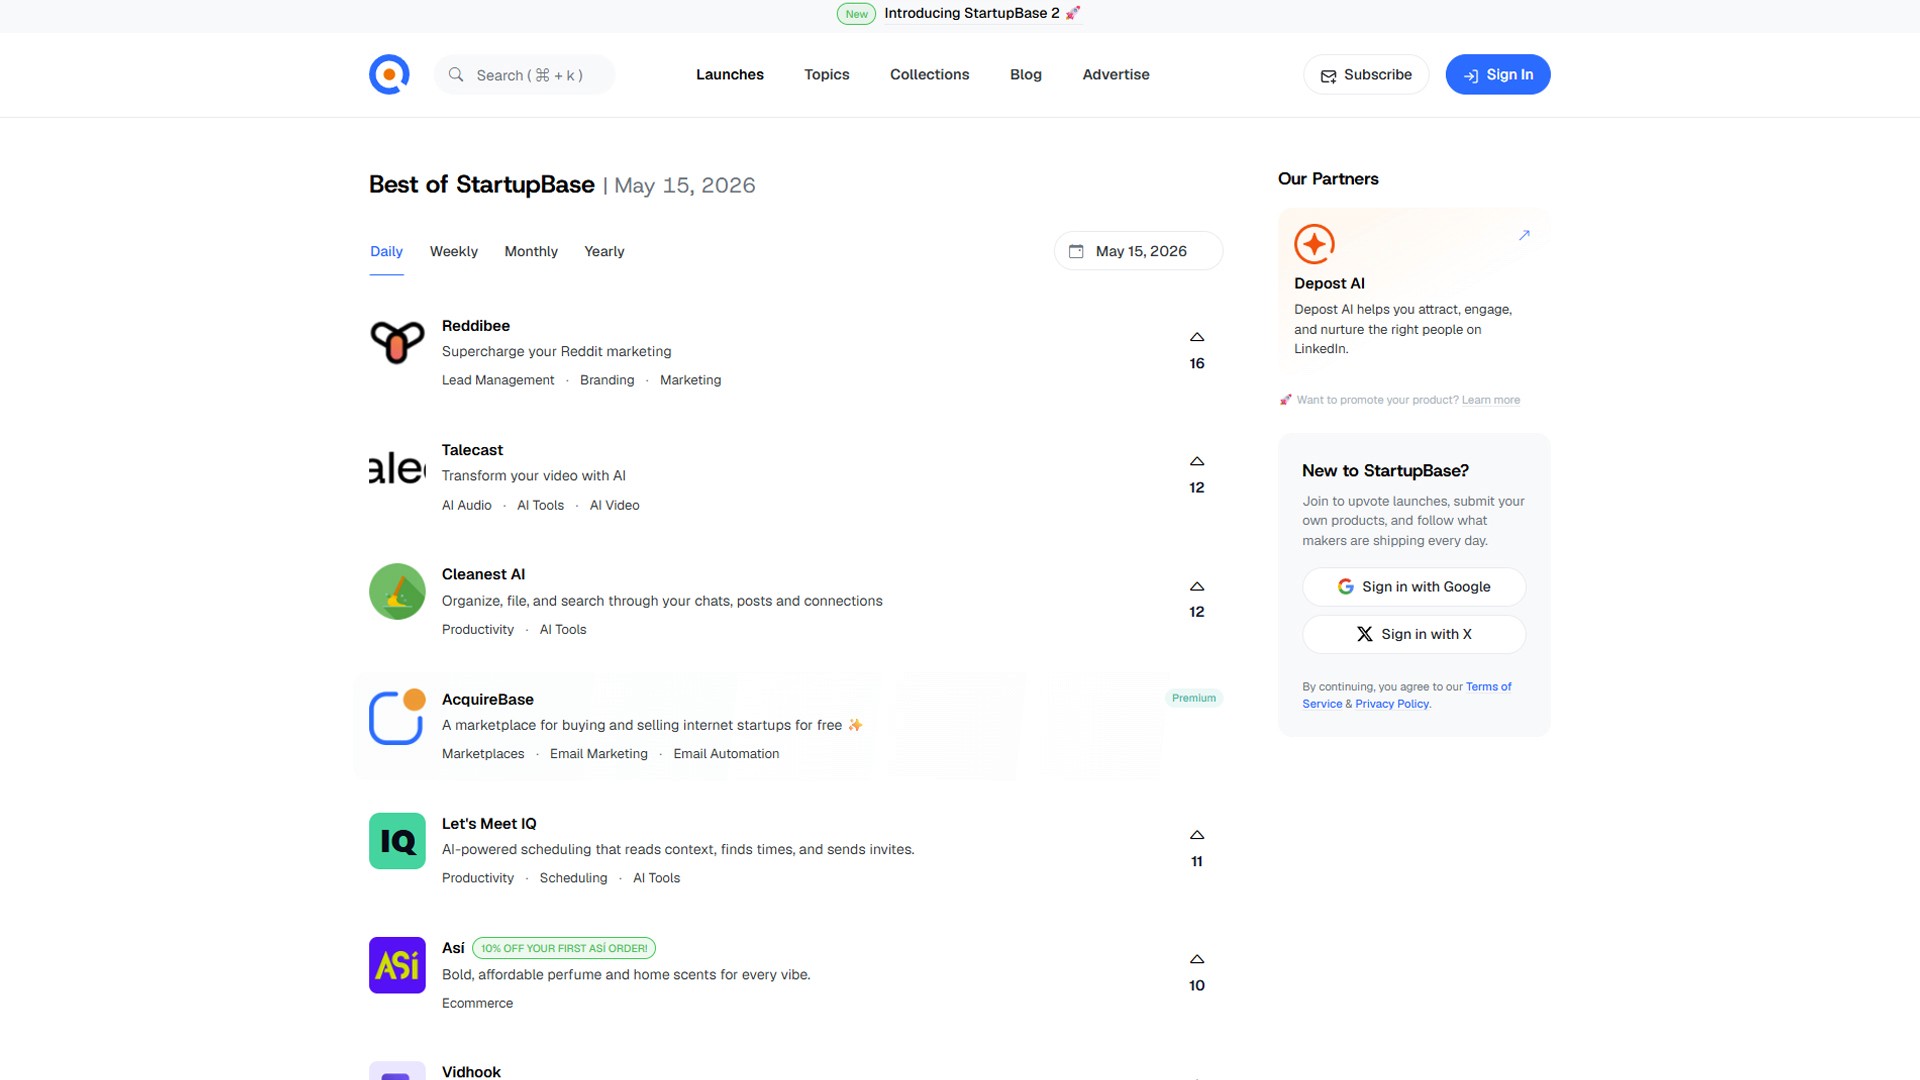Open the Vidhook launch title
The image size is (1920, 1080).
471,1071
